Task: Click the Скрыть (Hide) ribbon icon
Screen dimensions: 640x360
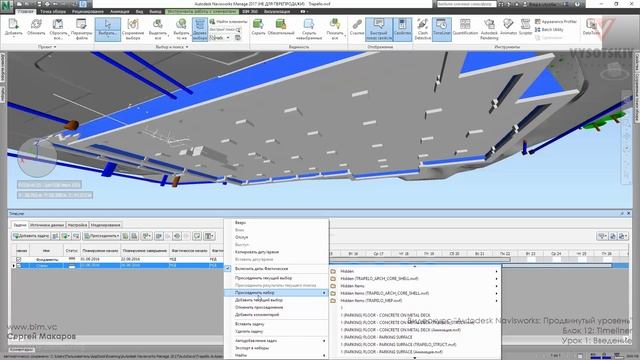Action: coord(258,27)
